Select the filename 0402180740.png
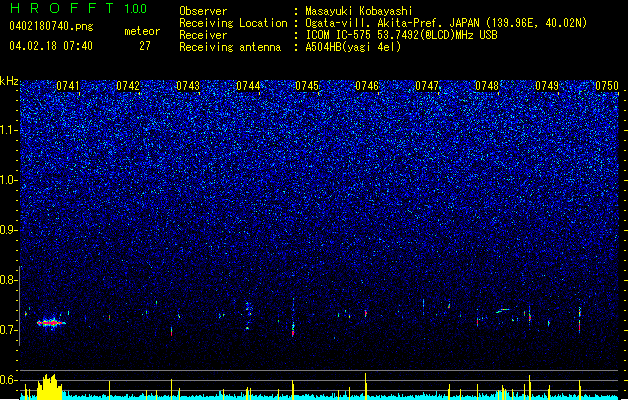Viewport: 629px width, 400px height. 51,26
